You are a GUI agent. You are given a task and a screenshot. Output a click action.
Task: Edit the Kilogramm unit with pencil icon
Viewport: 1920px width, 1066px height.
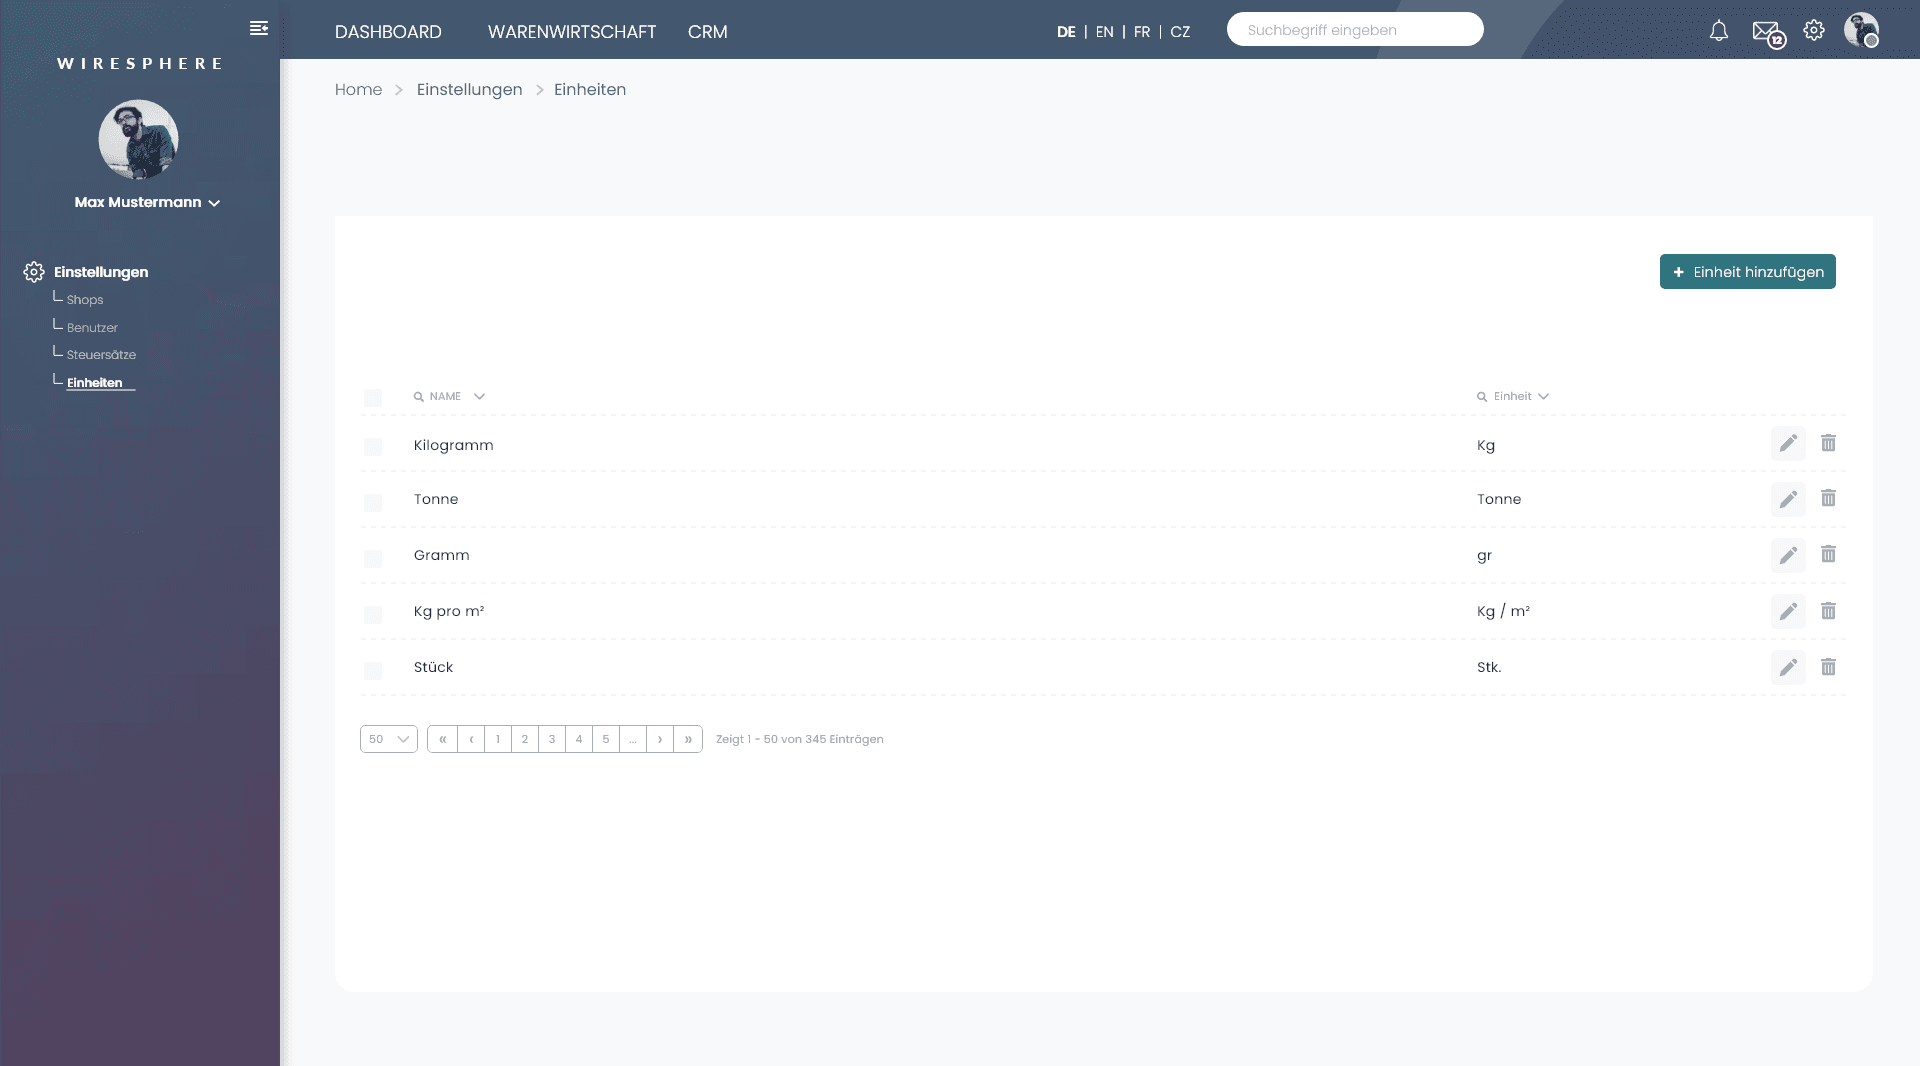[1788, 443]
